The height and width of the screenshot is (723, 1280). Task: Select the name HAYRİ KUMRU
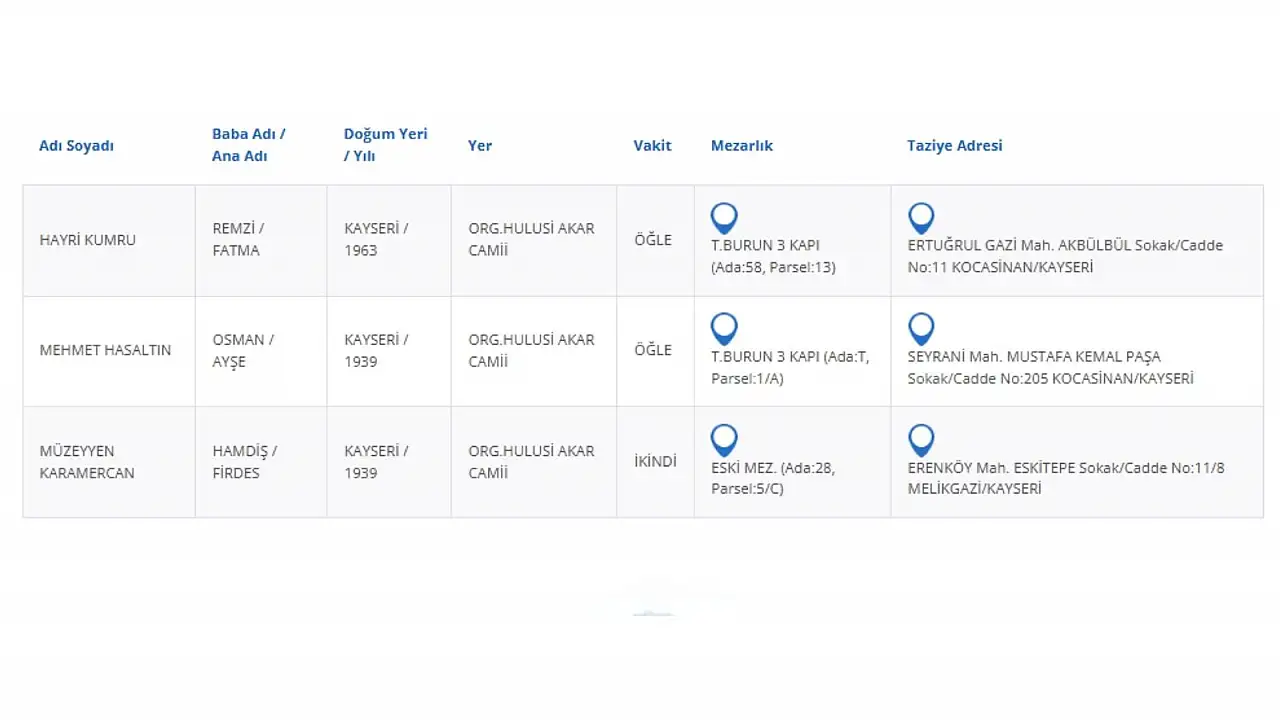[x=87, y=240]
